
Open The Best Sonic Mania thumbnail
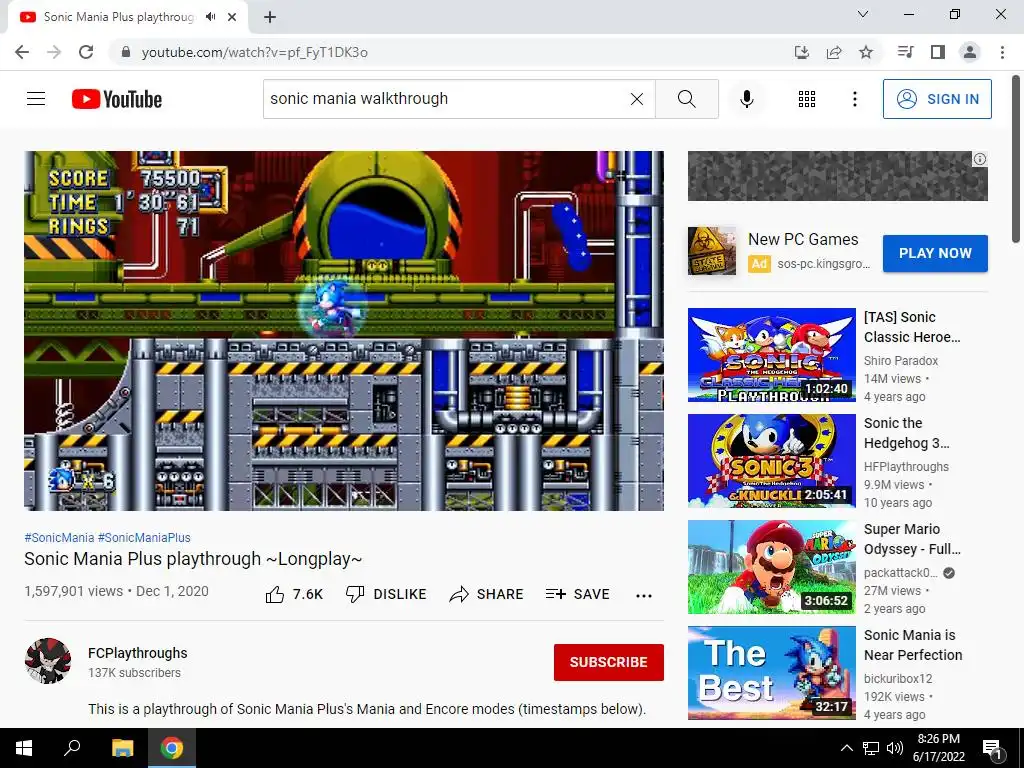771,673
